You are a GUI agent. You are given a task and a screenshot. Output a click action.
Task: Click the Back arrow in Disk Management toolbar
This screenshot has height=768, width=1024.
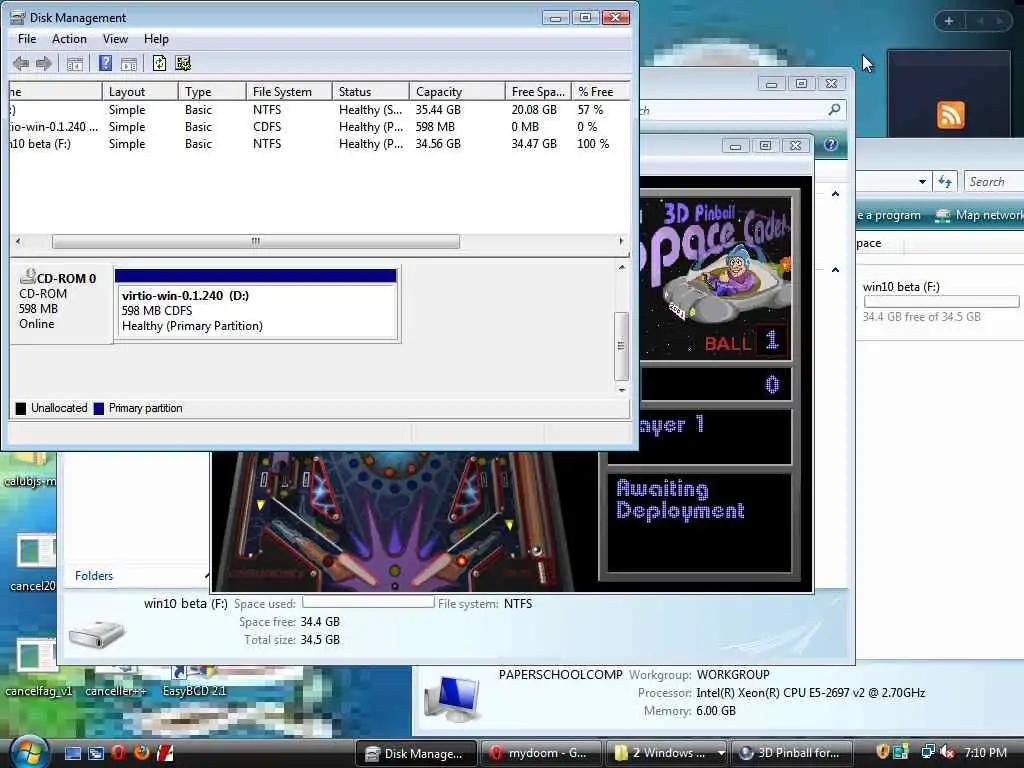point(21,63)
